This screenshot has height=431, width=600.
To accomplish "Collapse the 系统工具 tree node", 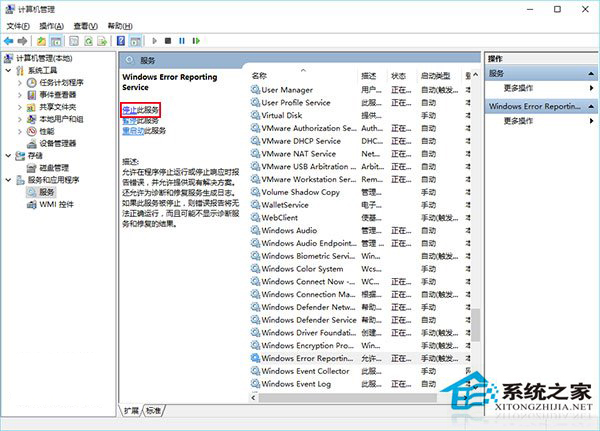I will pos(8,70).
